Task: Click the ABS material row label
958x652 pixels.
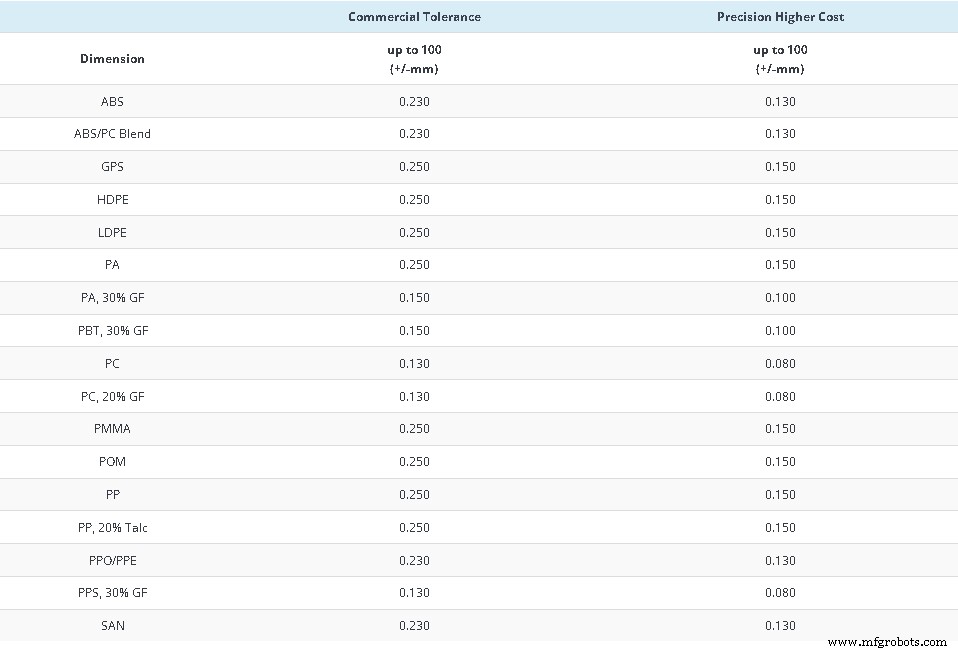Action: click(112, 101)
